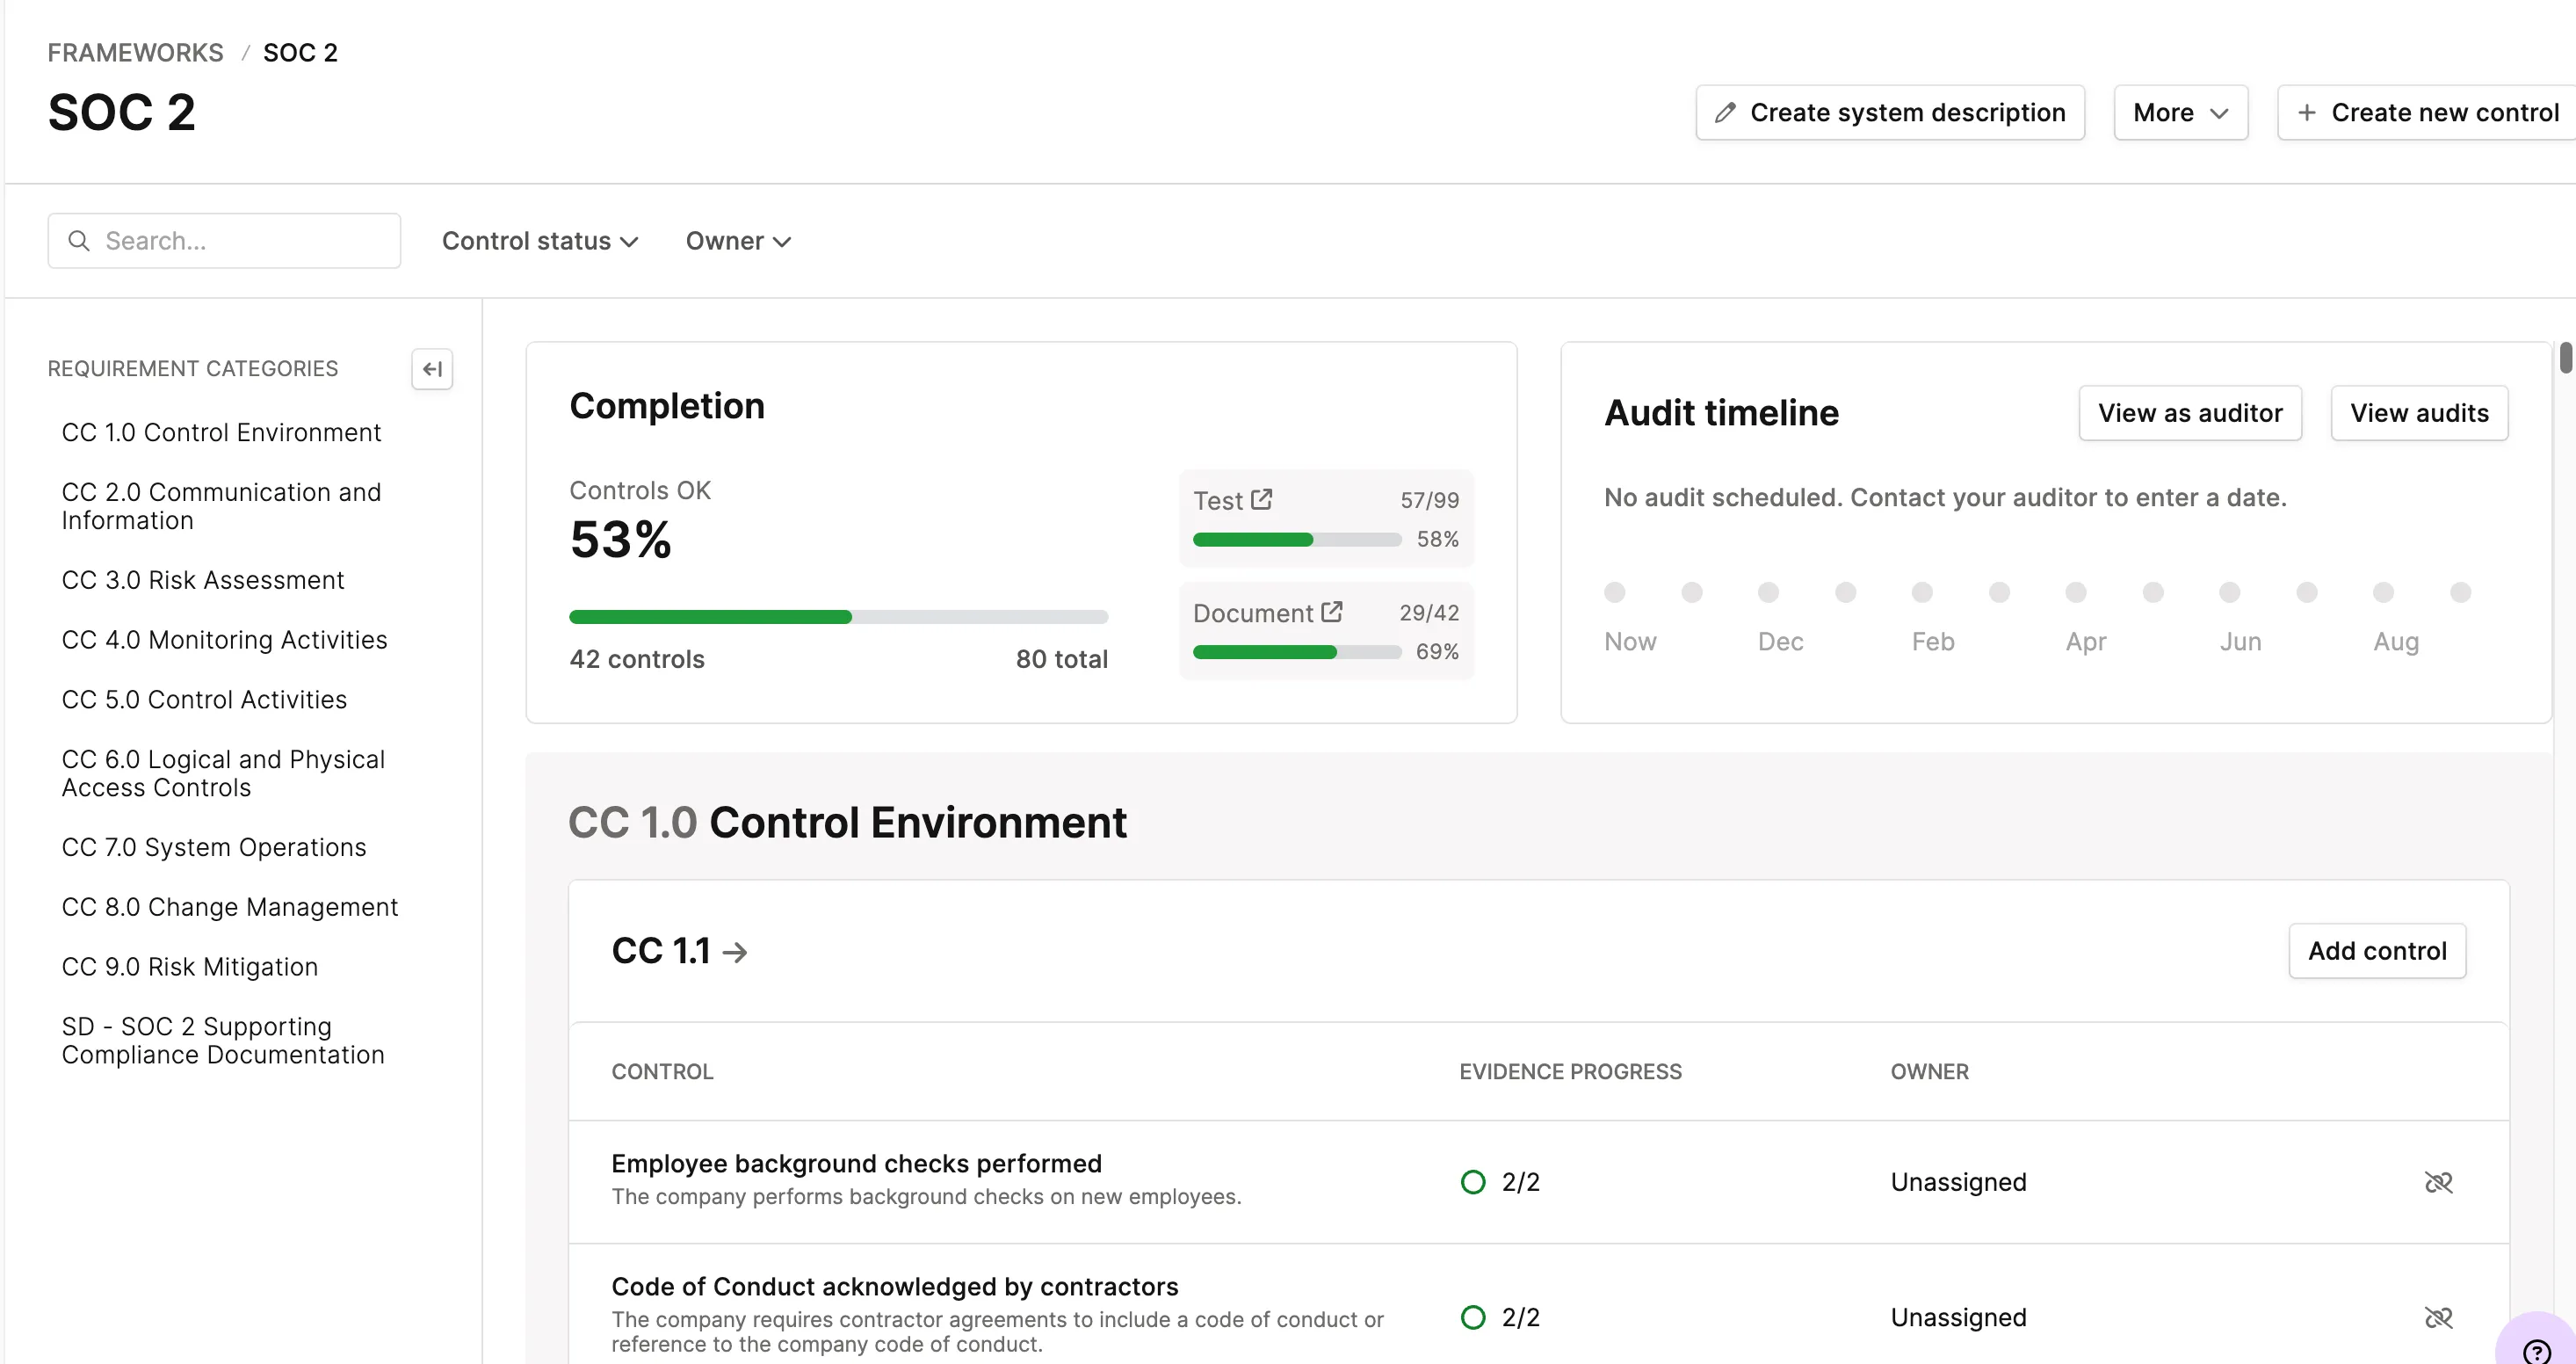Open the Document external link icon

[1331, 612]
